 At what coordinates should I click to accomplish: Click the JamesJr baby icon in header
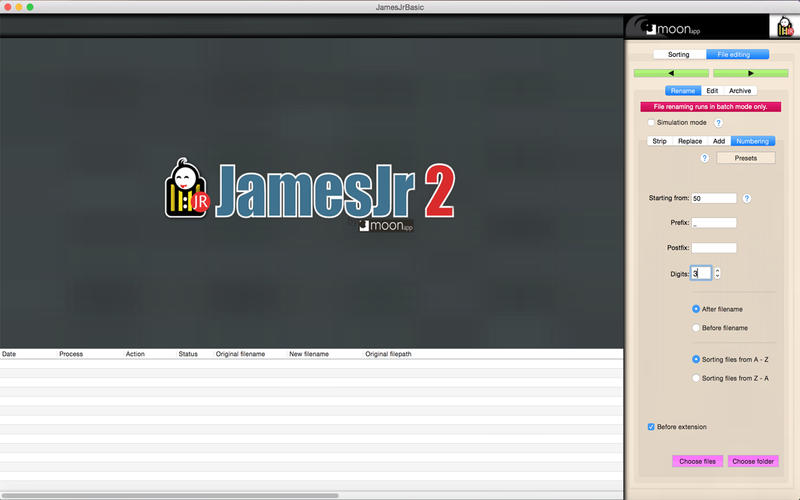(784, 27)
